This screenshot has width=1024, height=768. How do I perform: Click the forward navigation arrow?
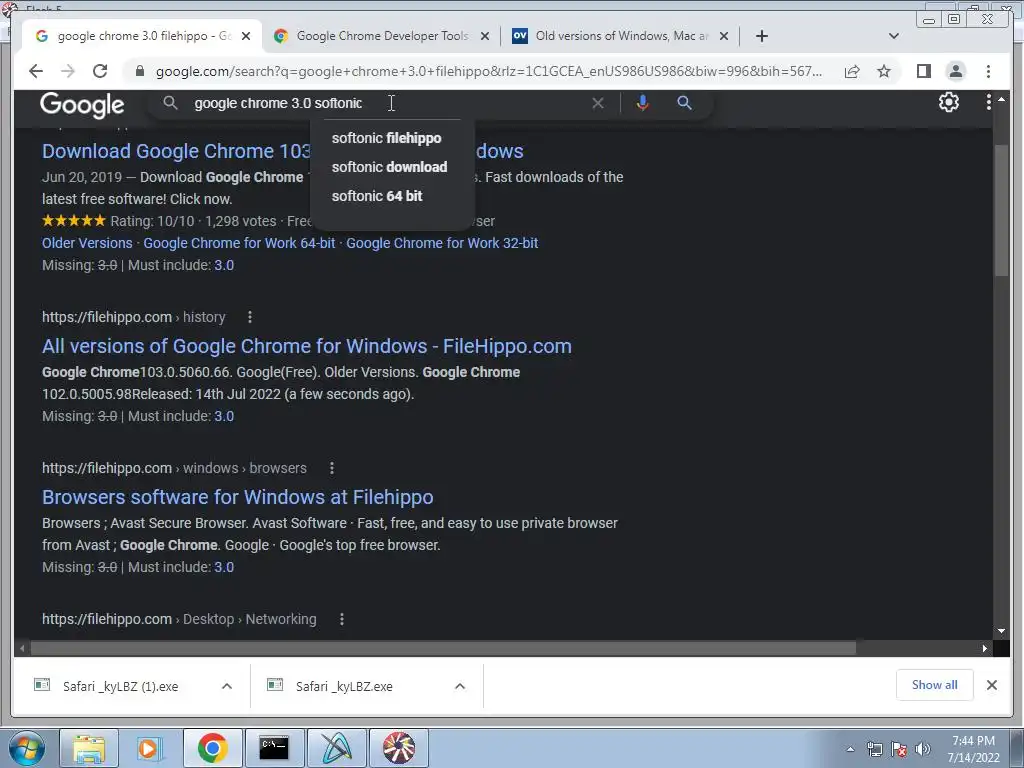(x=68, y=71)
